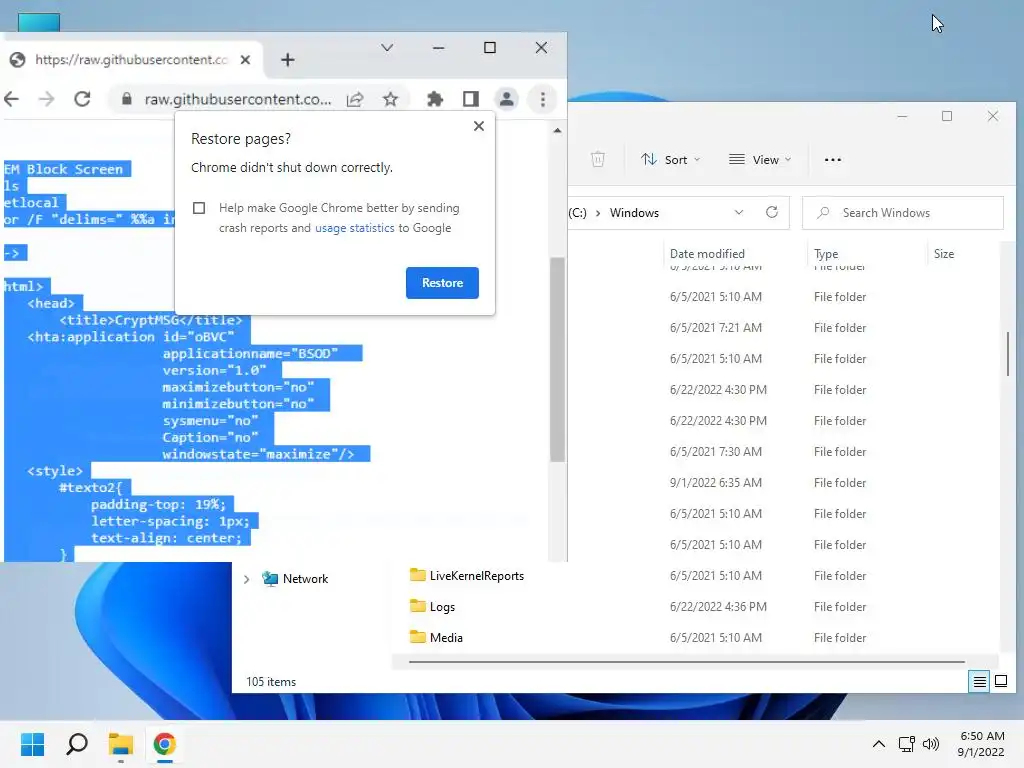Select Windows in the address breadcrumb
The width and height of the screenshot is (1024, 768).
pyautogui.click(x=634, y=213)
